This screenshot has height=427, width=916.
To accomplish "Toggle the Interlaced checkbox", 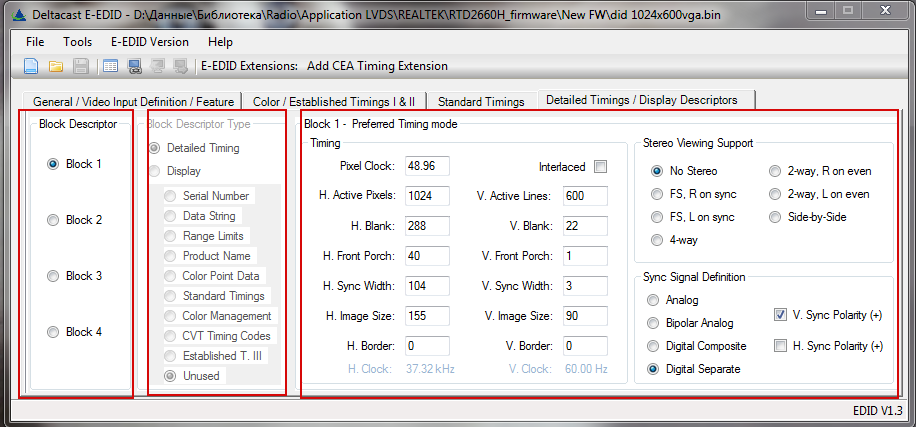I will click(x=600, y=166).
